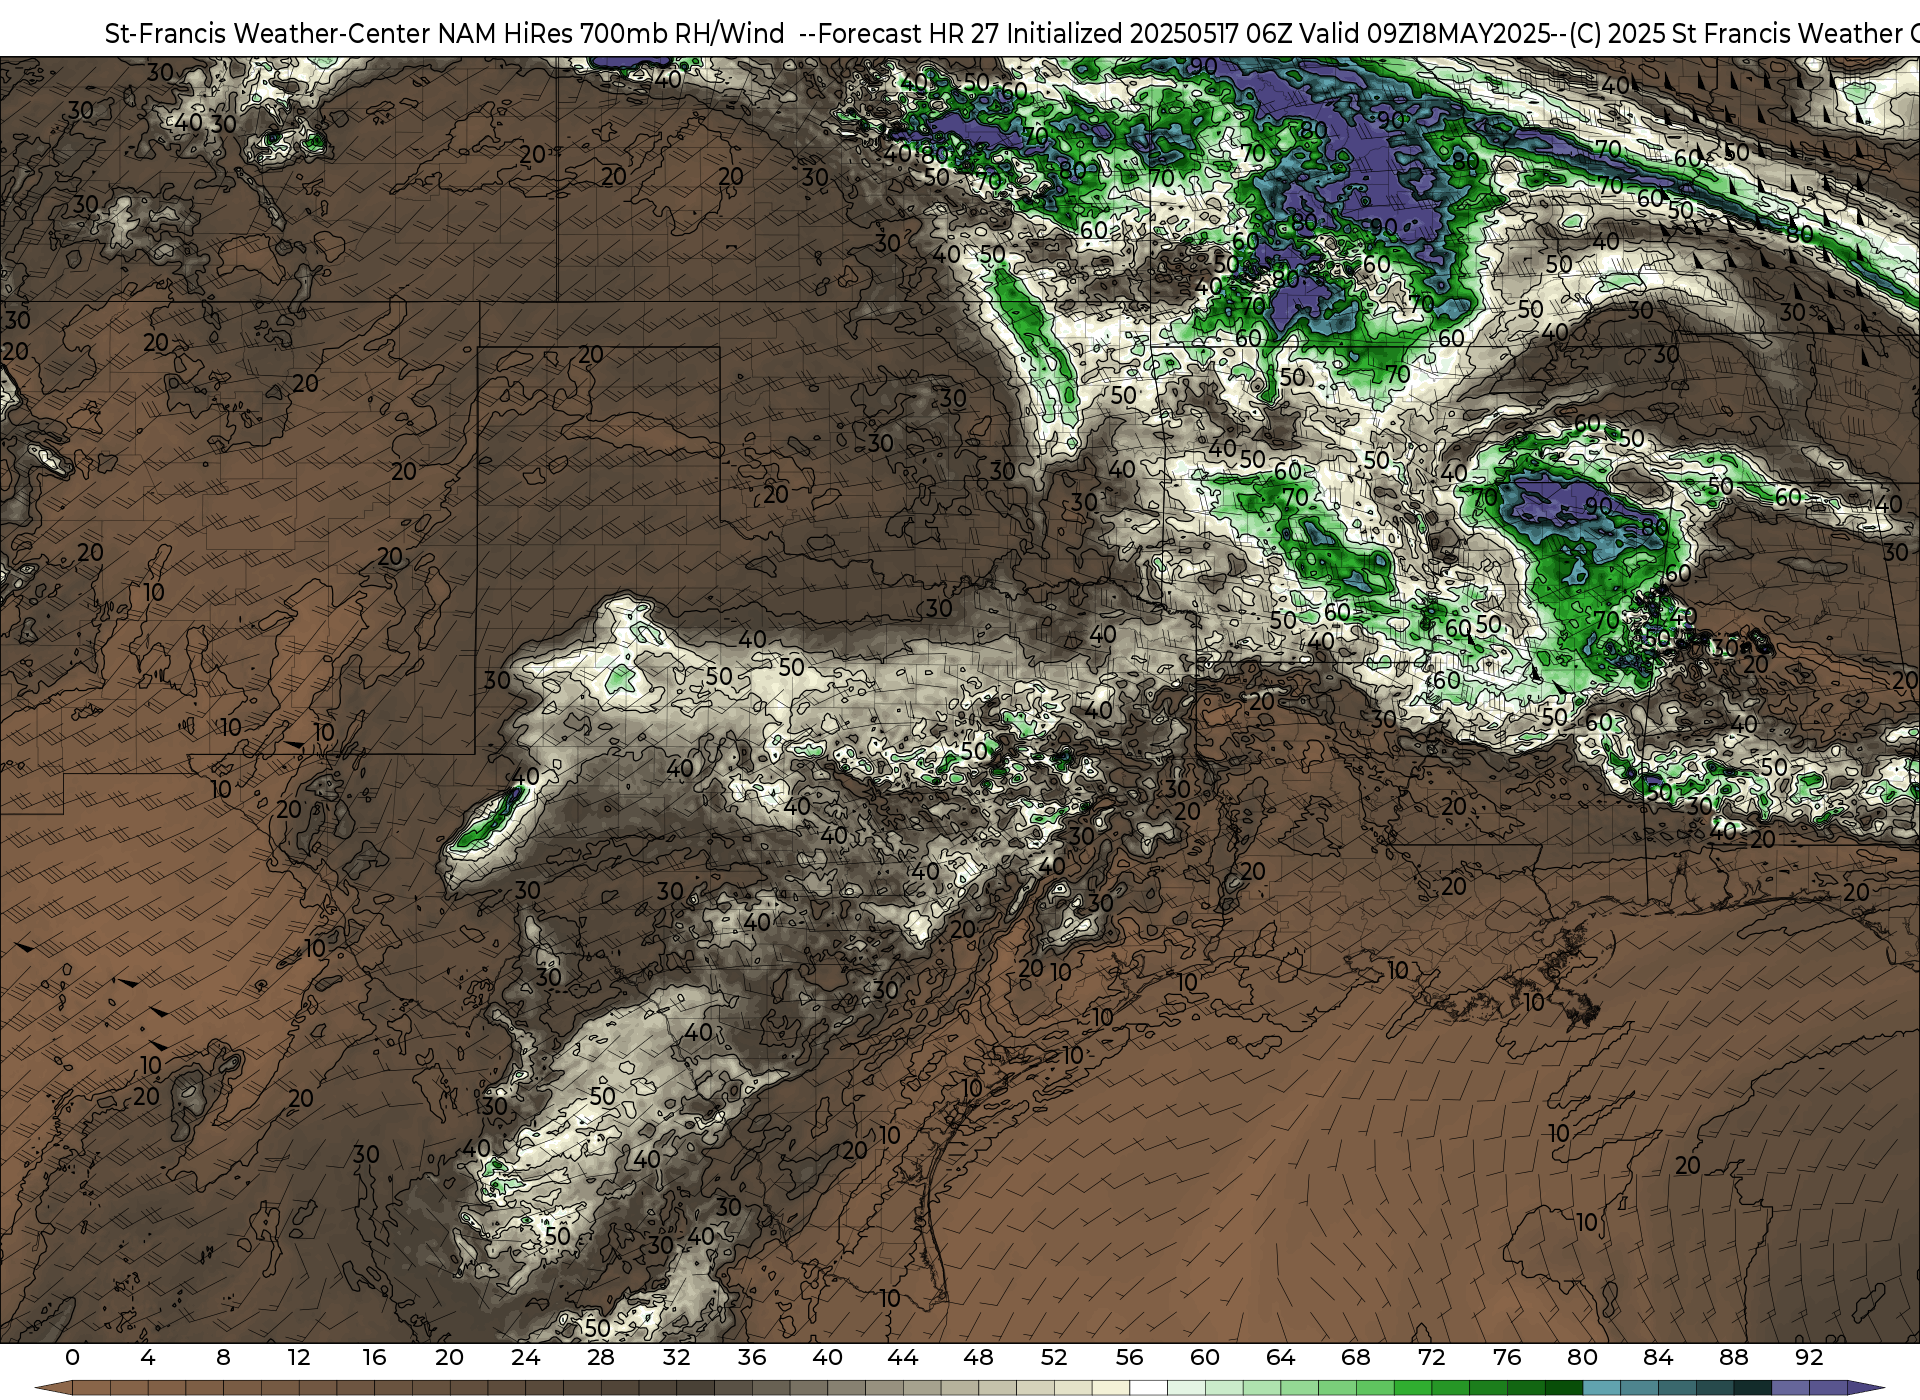Click the colorbar label 8
This screenshot has height=1400, width=1920.
(223, 1357)
